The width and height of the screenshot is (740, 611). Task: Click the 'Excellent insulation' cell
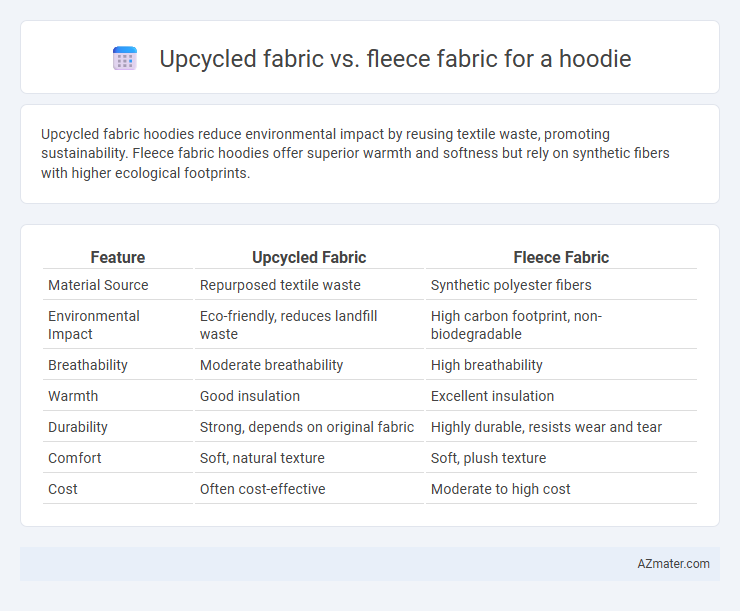492,396
